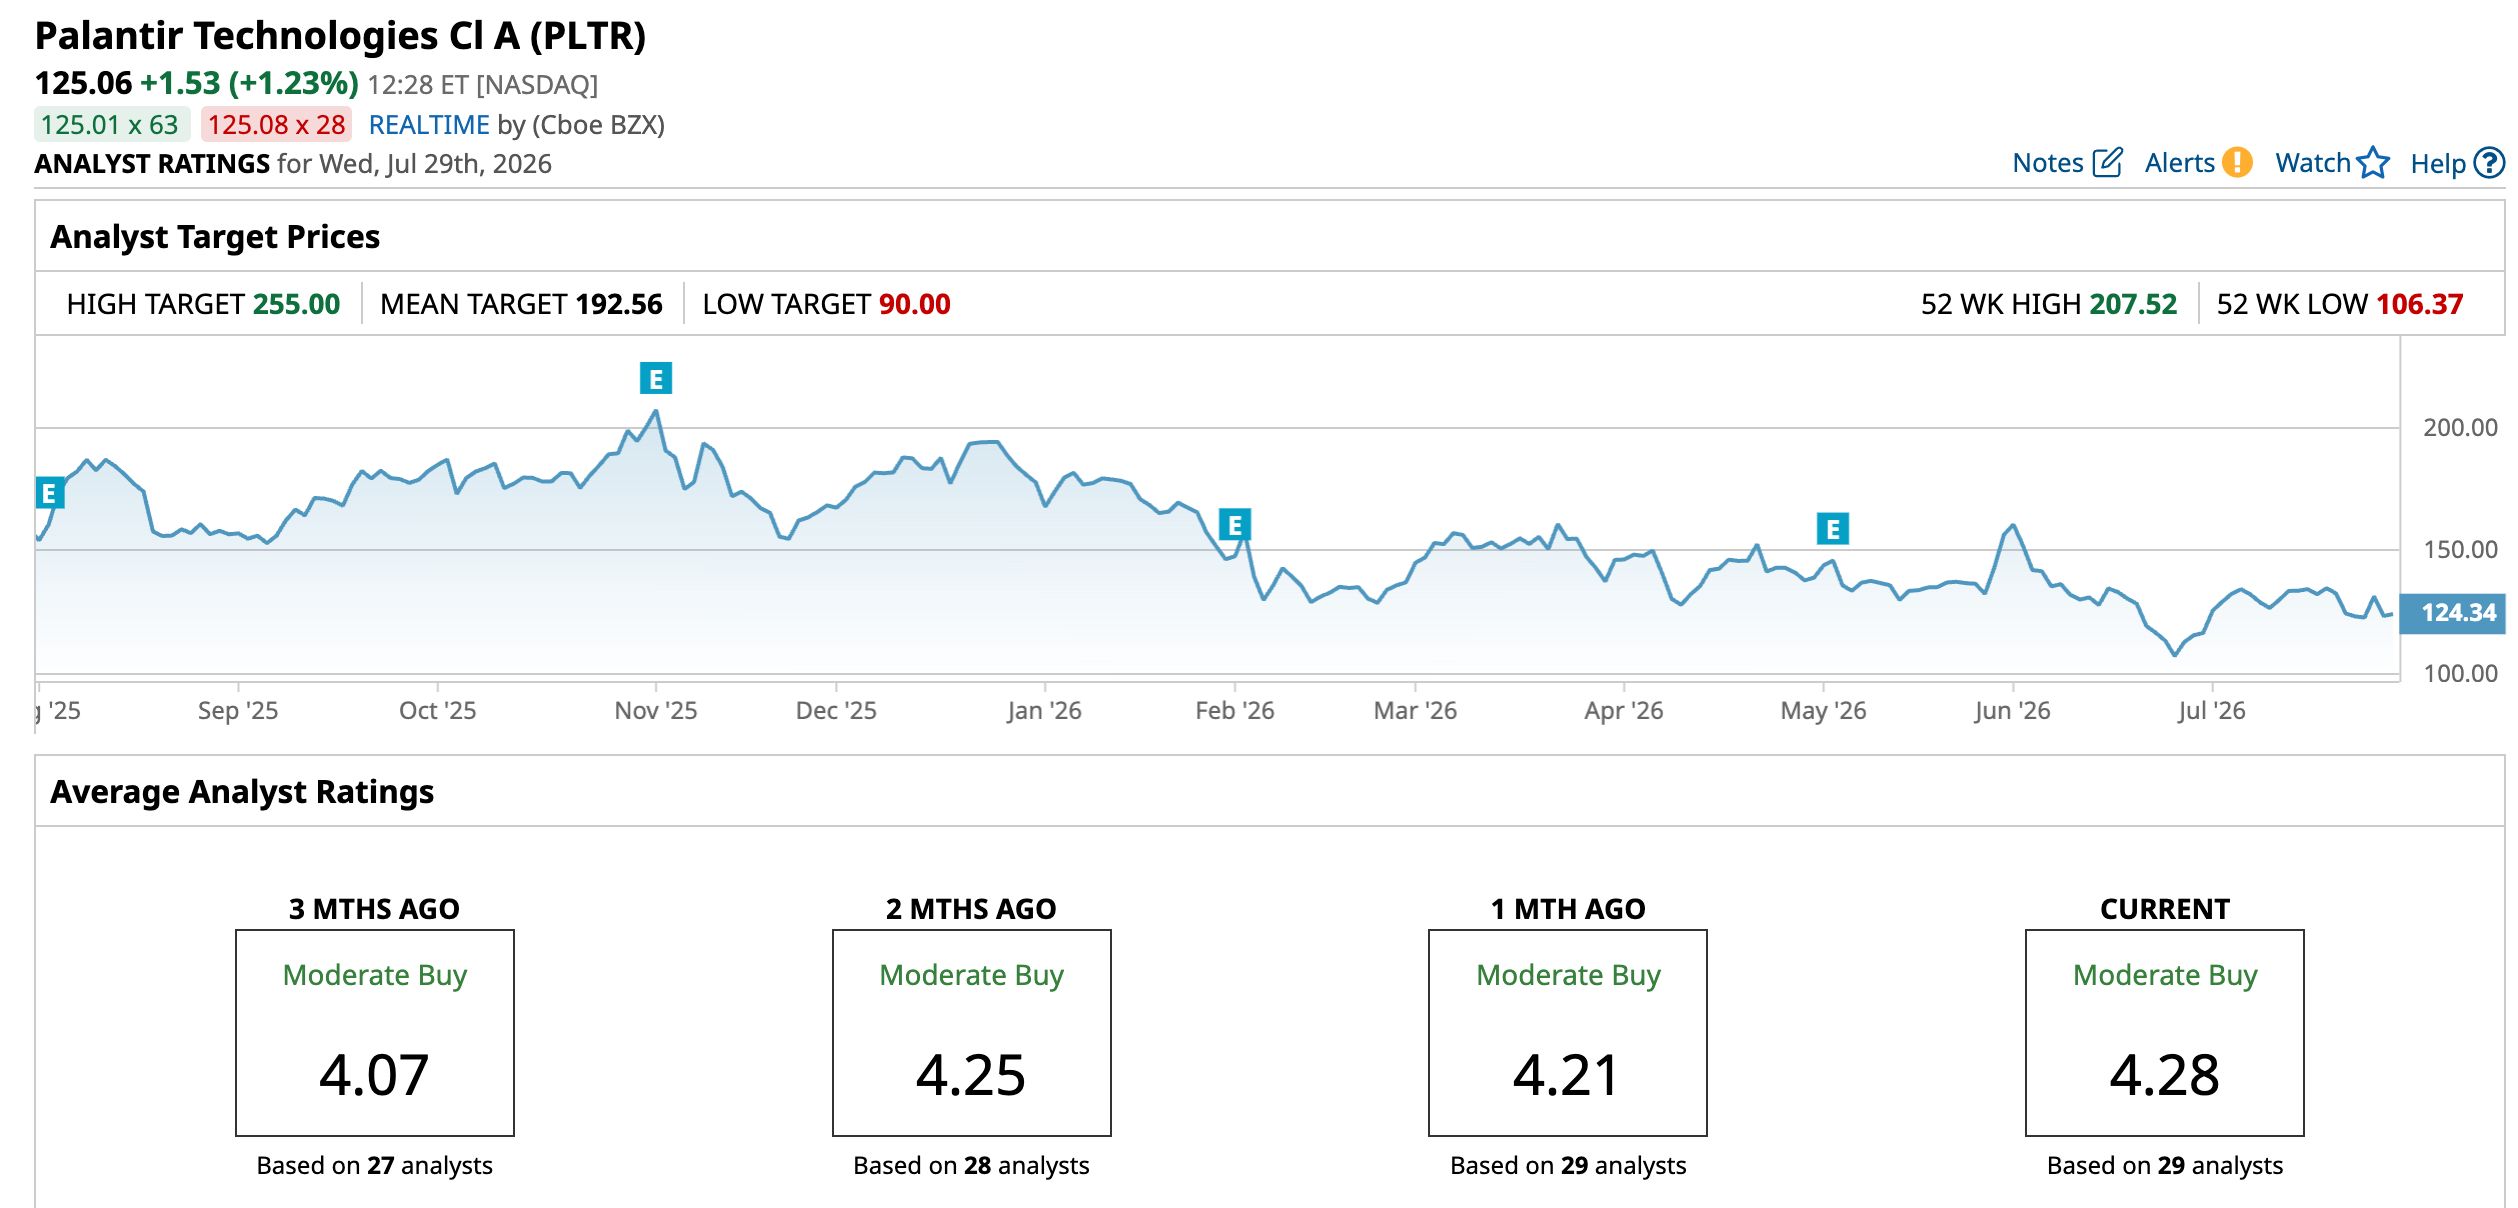Click the red ask quote 125.08 x 28
The height and width of the screenshot is (1208, 2518).
click(277, 125)
